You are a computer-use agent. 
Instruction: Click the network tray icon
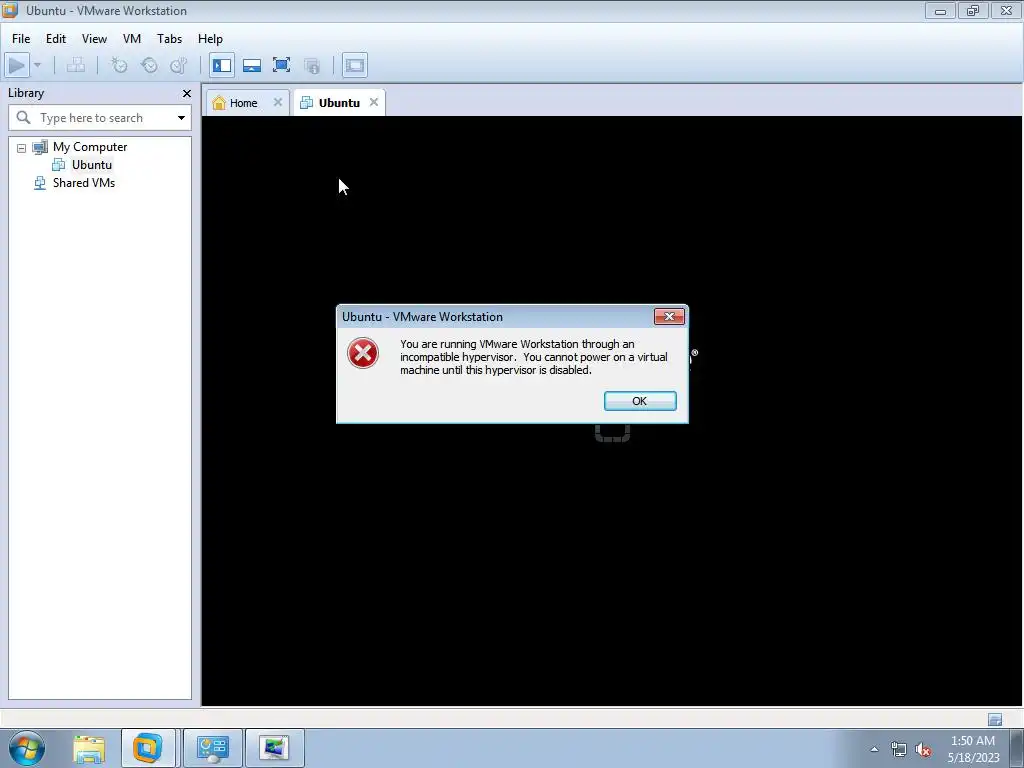click(899, 749)
